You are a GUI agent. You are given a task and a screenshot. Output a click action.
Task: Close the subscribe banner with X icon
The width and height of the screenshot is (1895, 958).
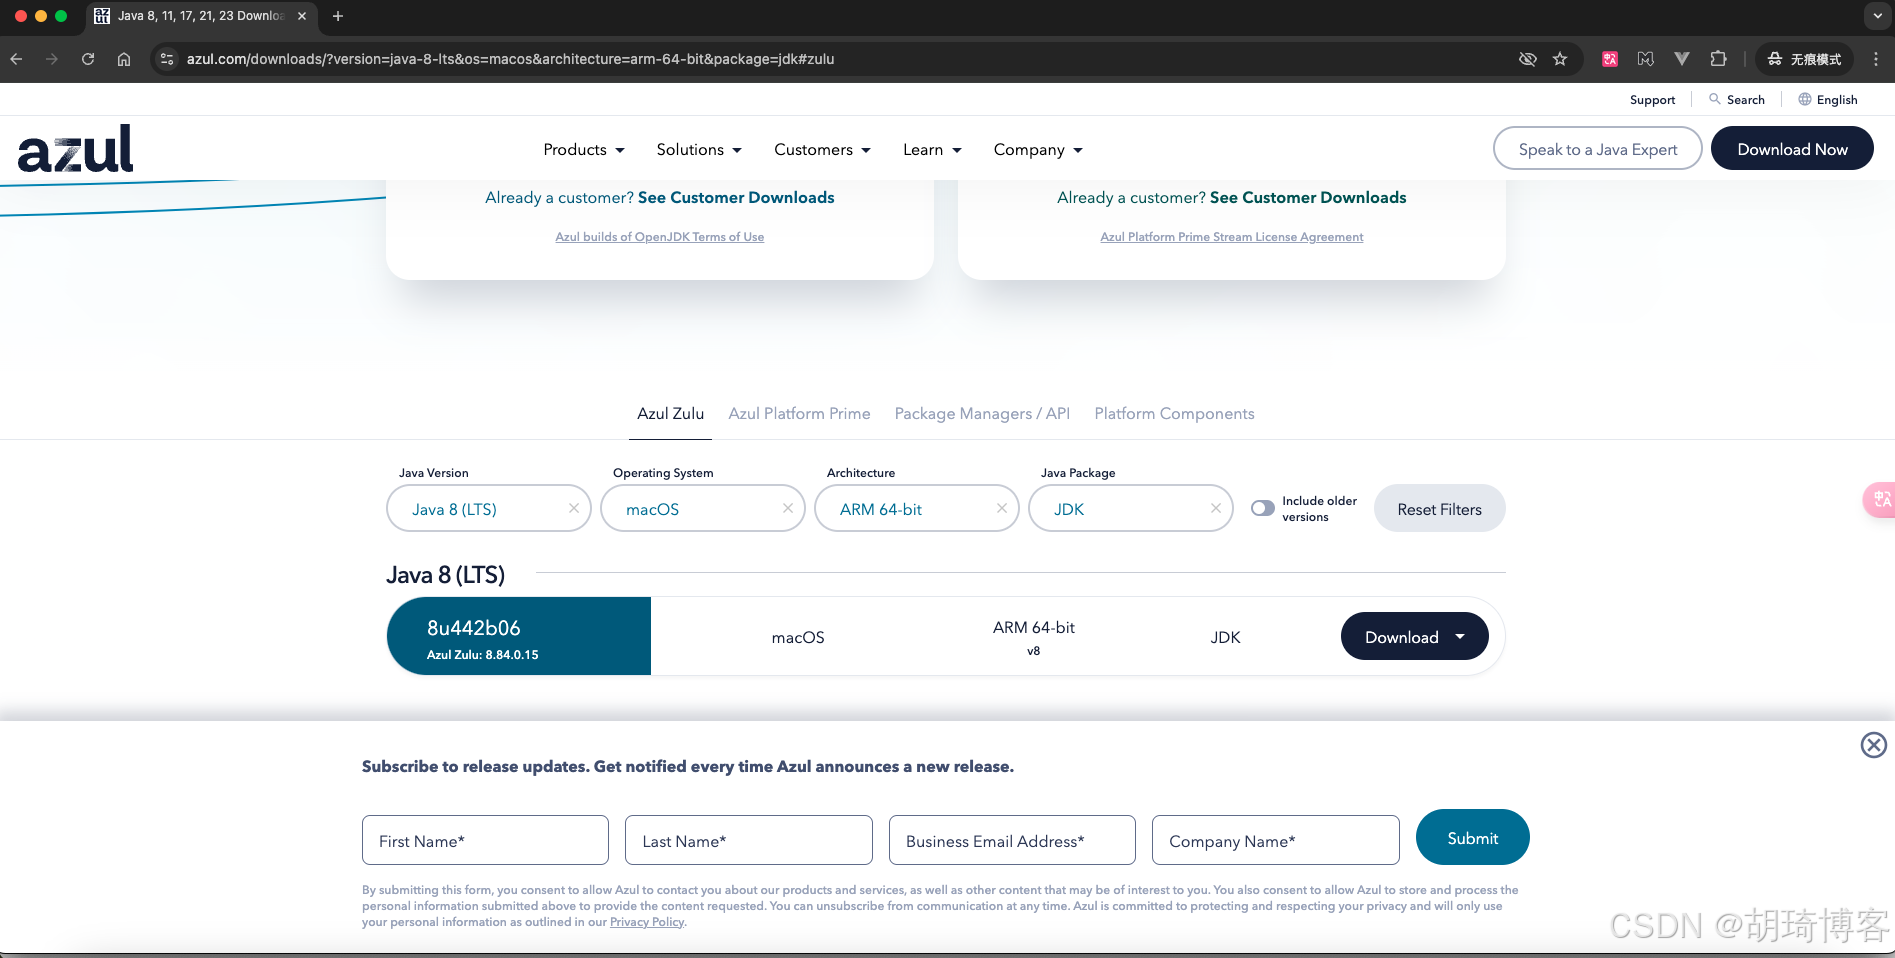1874,745
